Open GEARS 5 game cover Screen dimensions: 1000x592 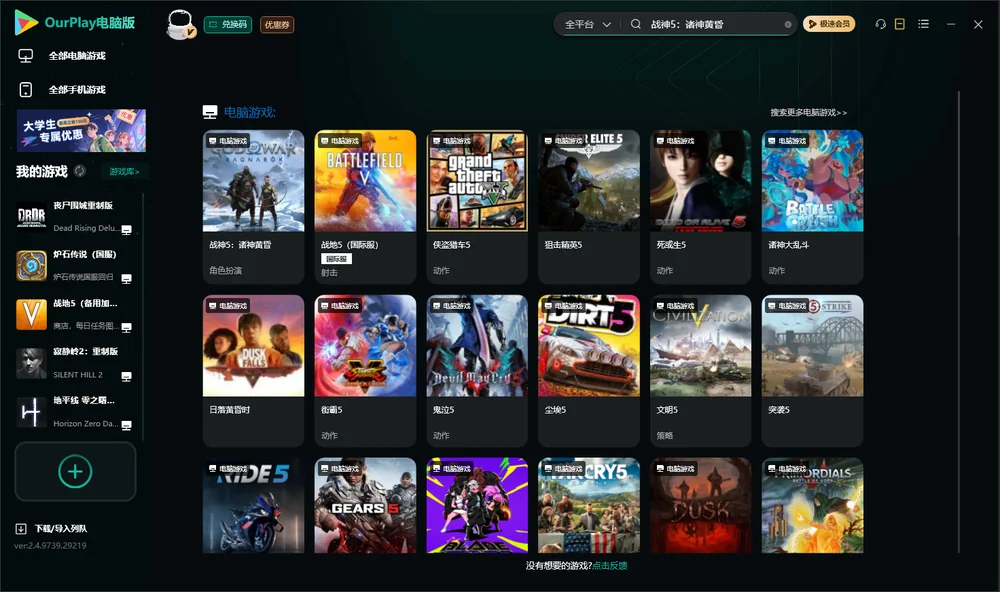(365, 505)
